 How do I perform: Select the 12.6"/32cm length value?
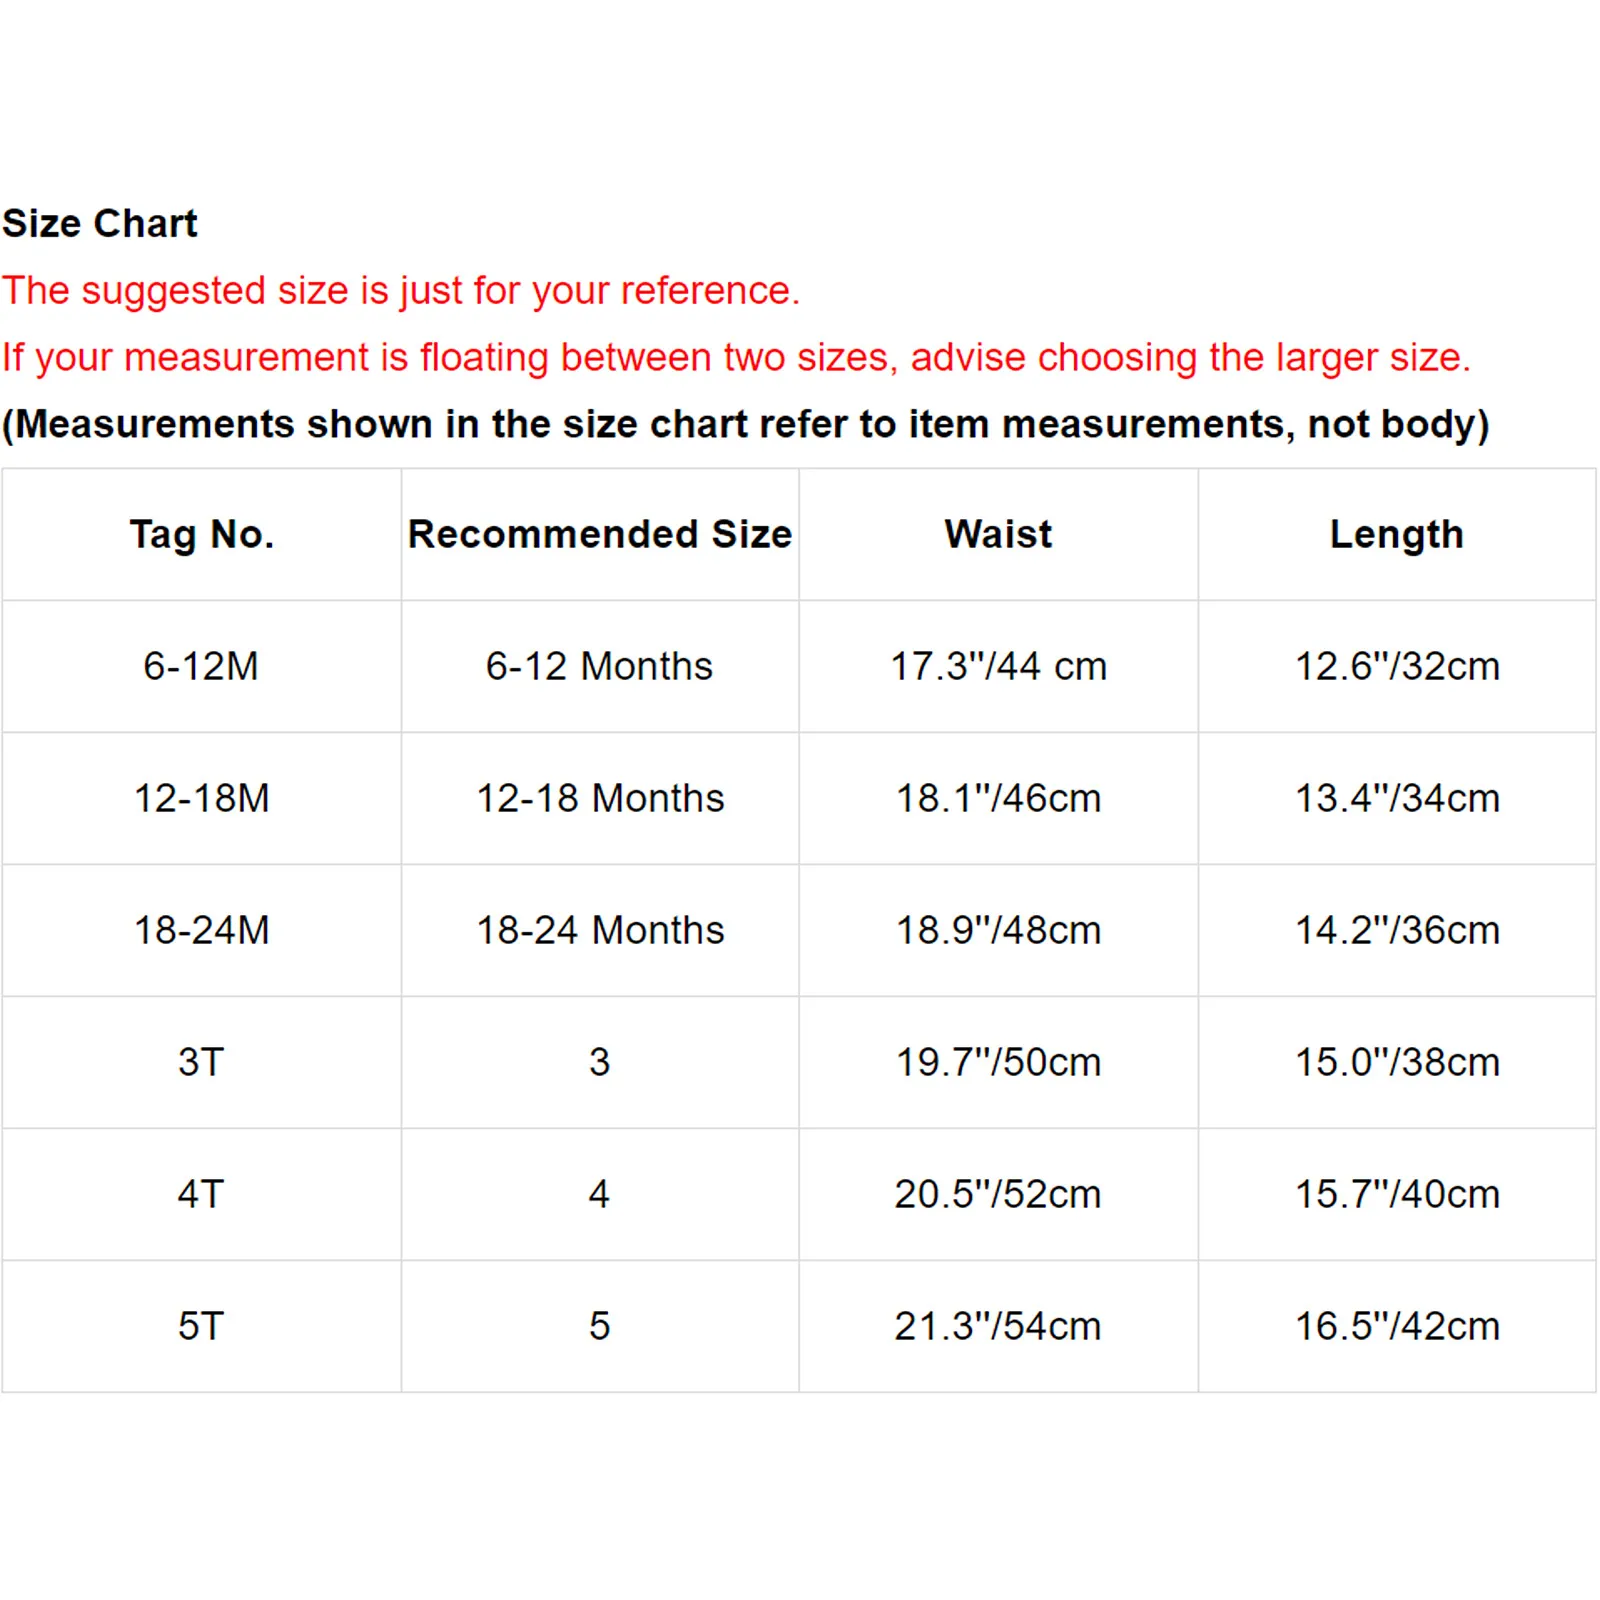(1397, 666)
